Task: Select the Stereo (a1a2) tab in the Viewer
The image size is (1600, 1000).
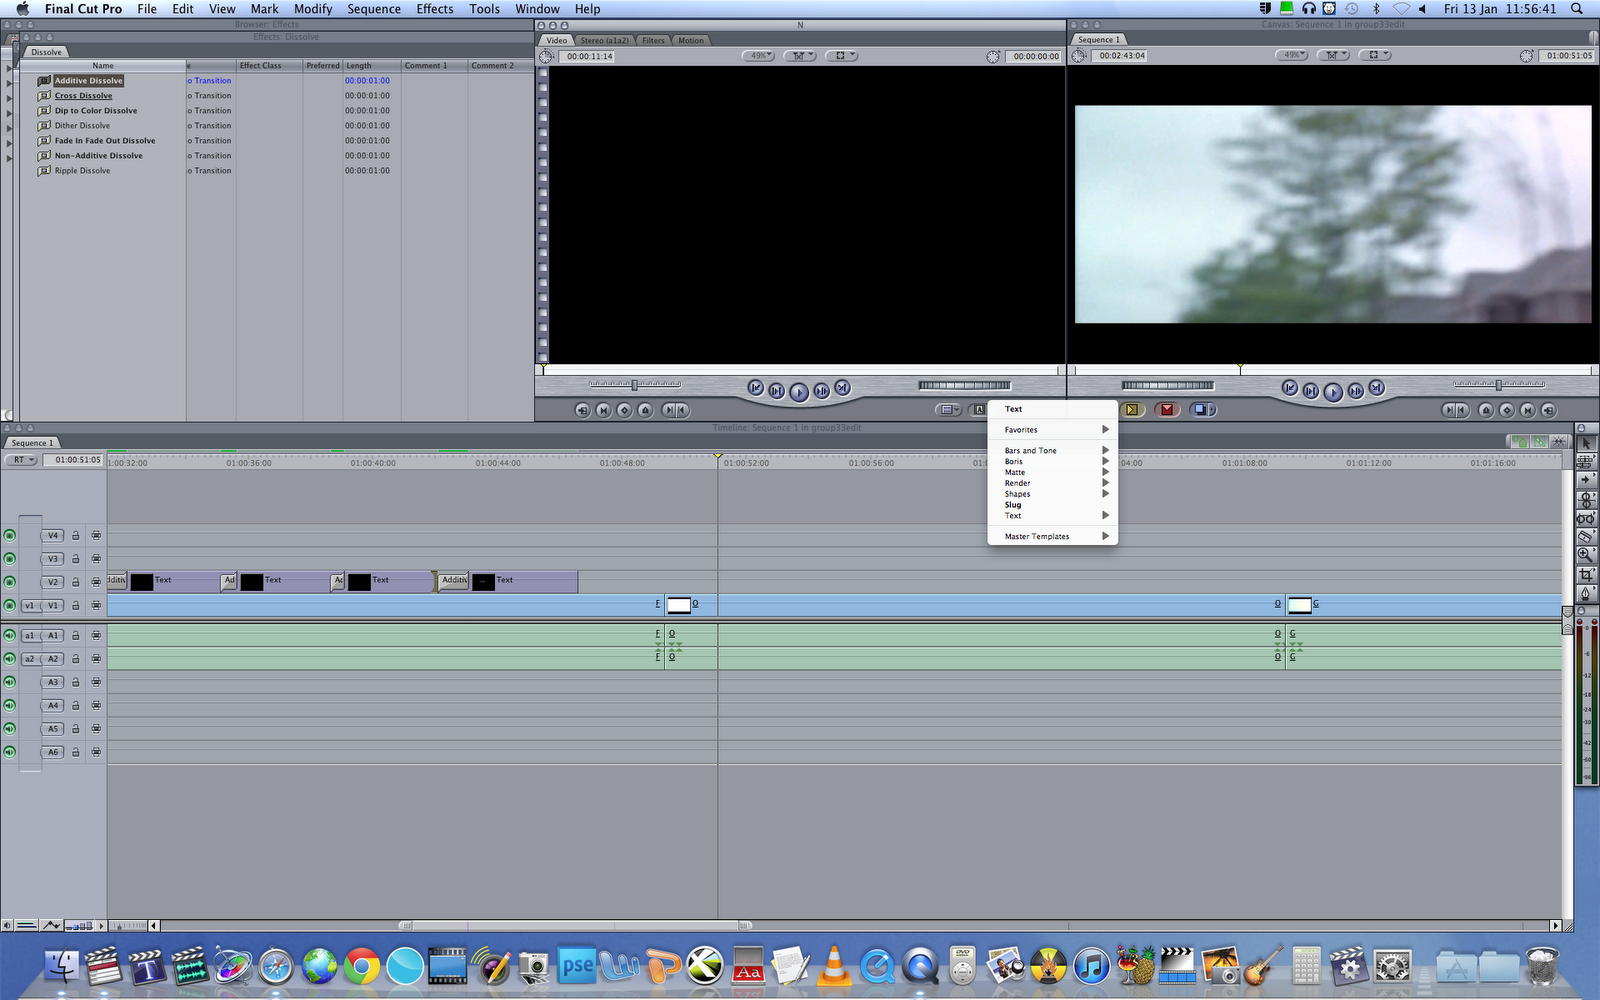Action: tap(605, 40)
